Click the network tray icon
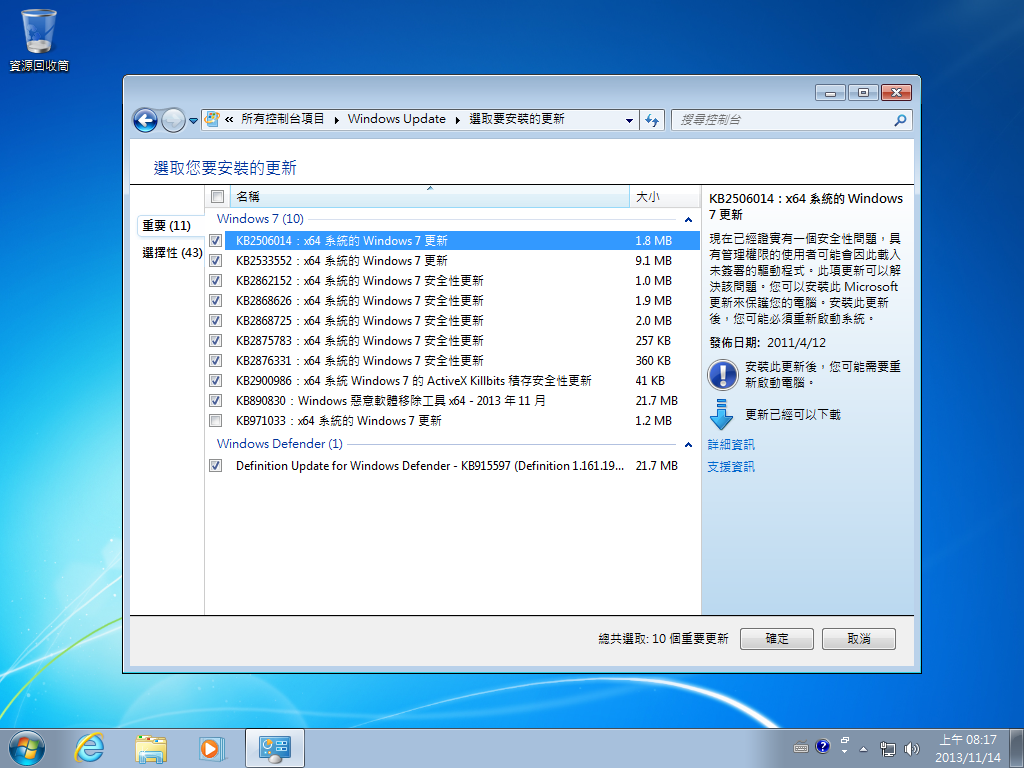The width and height of the screenshot is (1024, 768). click(x=888, y=748)
